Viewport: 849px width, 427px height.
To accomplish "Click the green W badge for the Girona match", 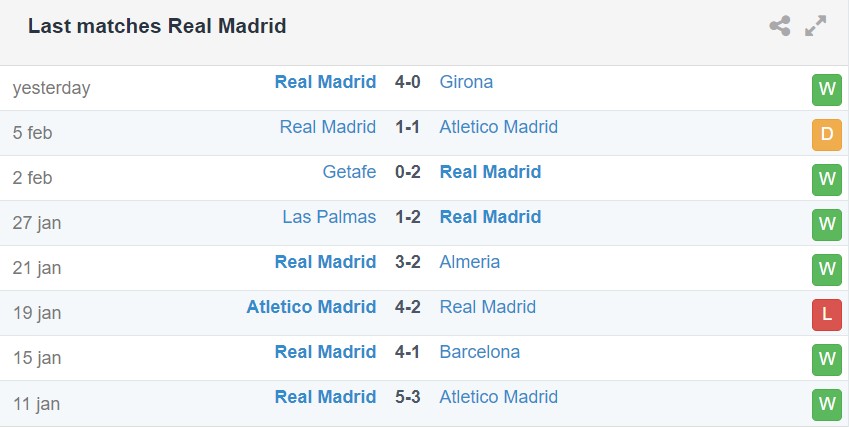I will point(826,89).
